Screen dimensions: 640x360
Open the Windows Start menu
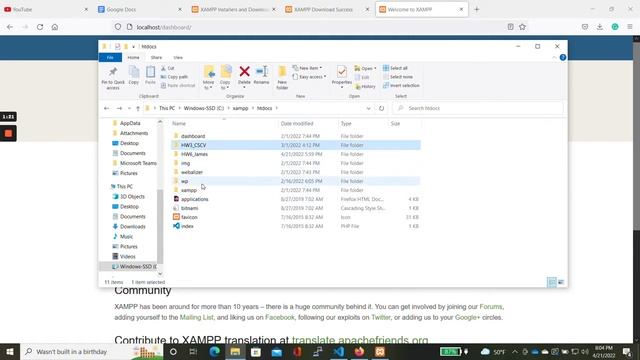point(10,351)
